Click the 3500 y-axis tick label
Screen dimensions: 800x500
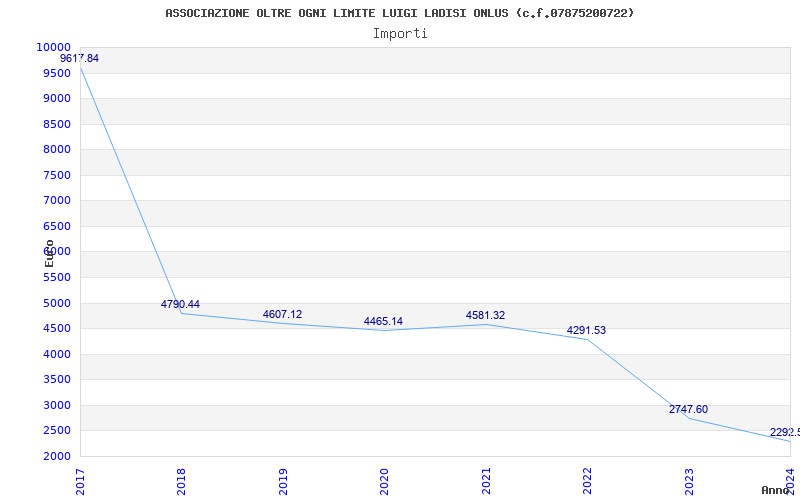(57, 380)
